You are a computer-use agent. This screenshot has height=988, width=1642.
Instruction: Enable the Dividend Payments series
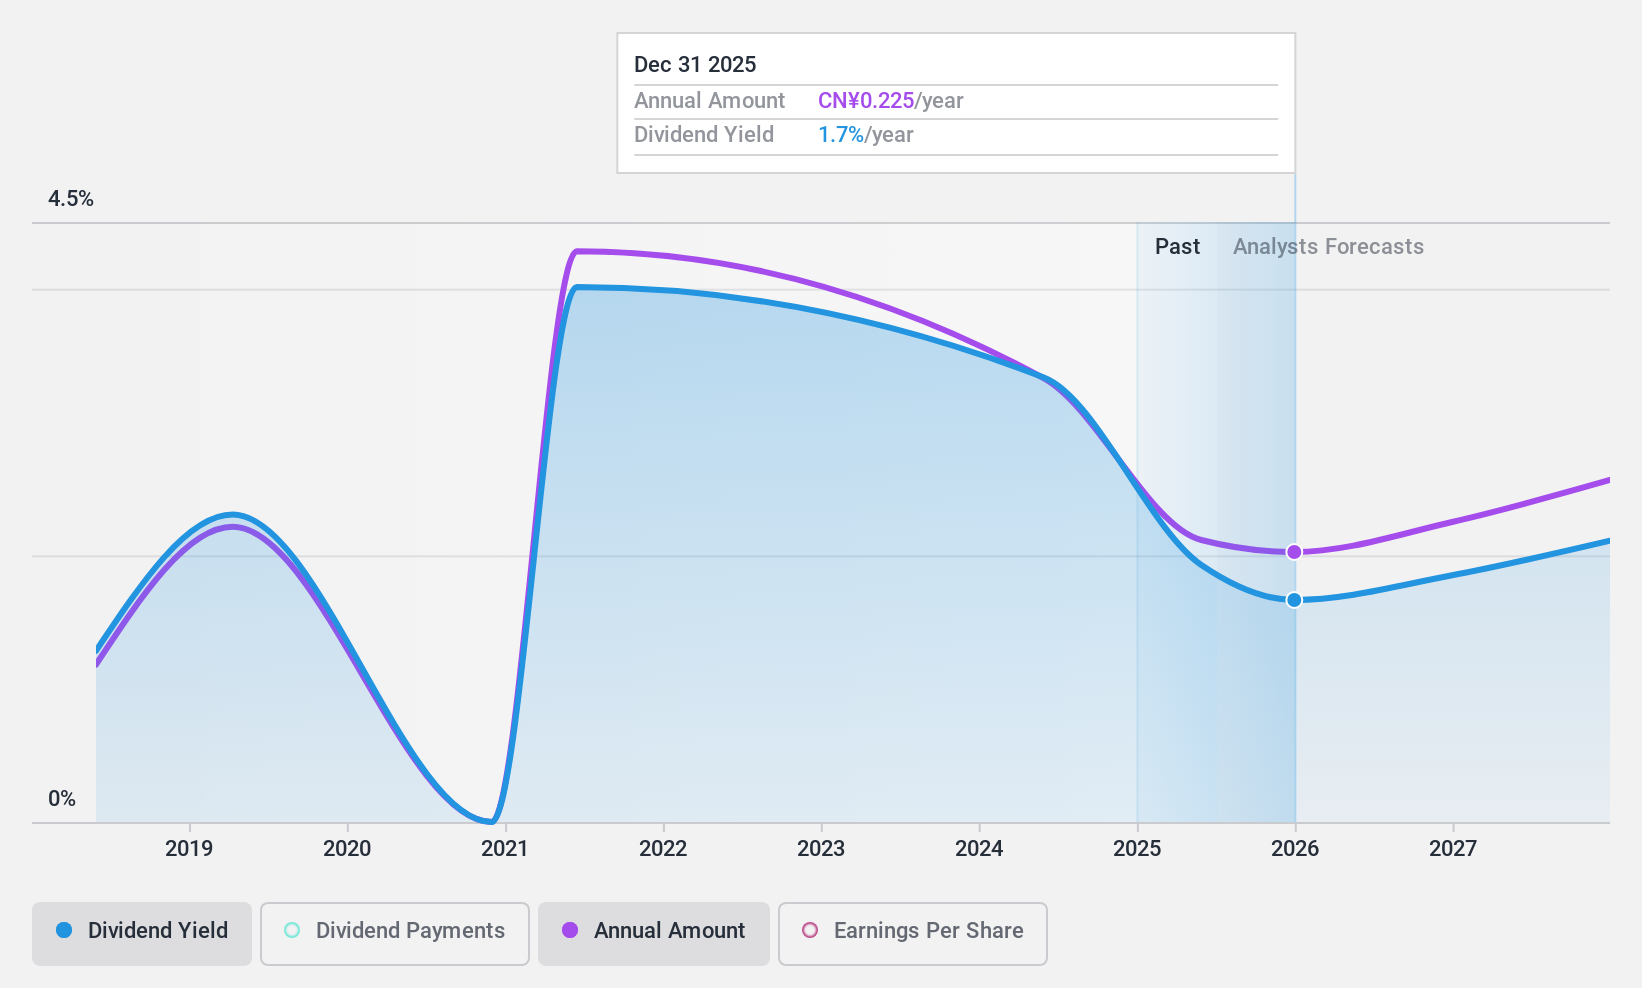(395, 934)
